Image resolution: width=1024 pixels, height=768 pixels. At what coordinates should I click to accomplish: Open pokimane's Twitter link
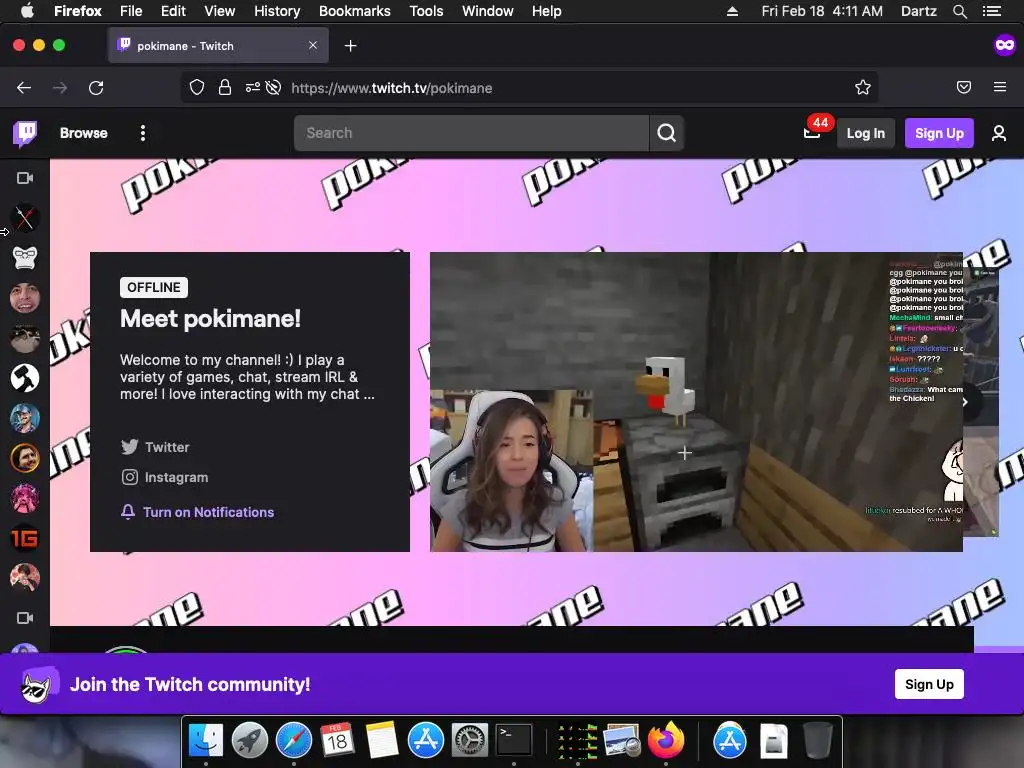point(155,447)
